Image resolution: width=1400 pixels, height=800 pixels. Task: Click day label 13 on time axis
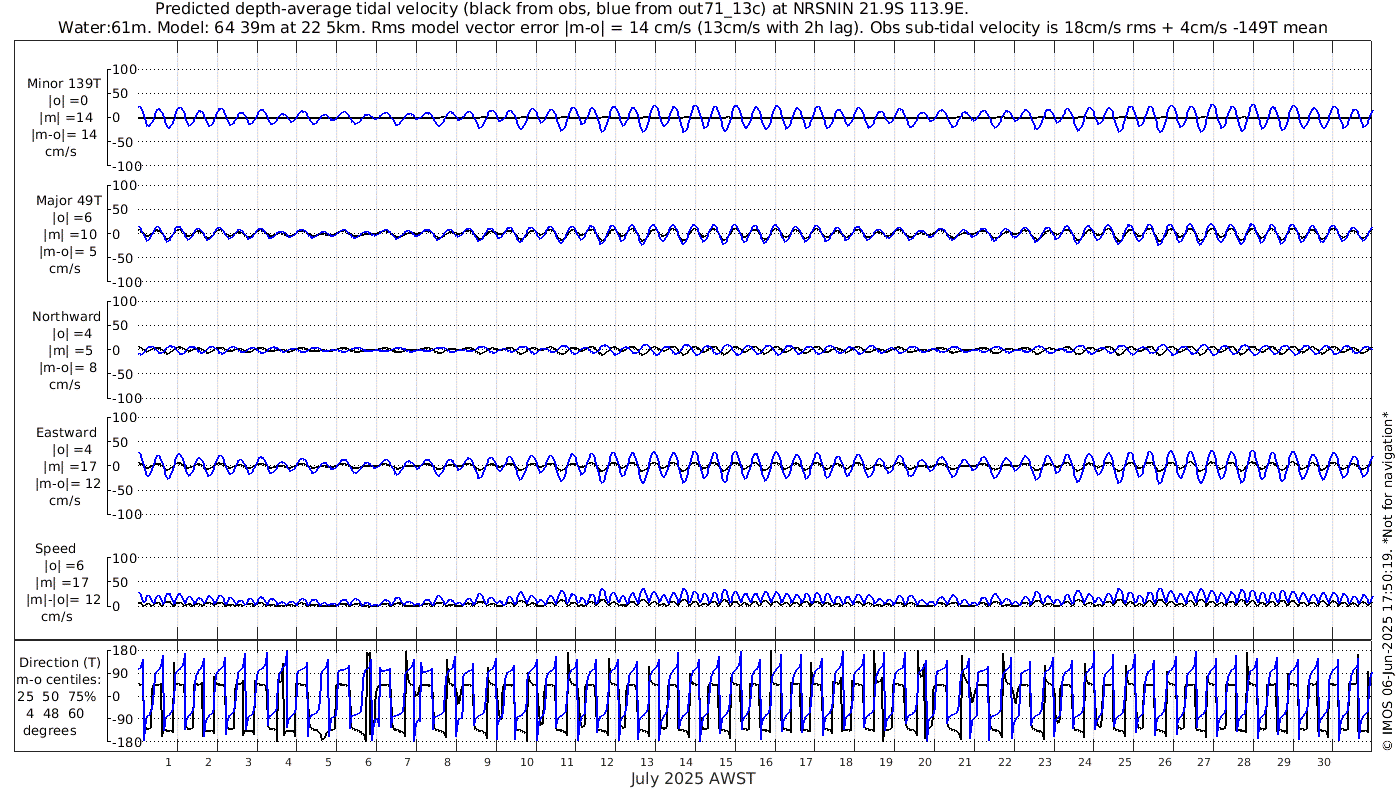coord(646,762)
